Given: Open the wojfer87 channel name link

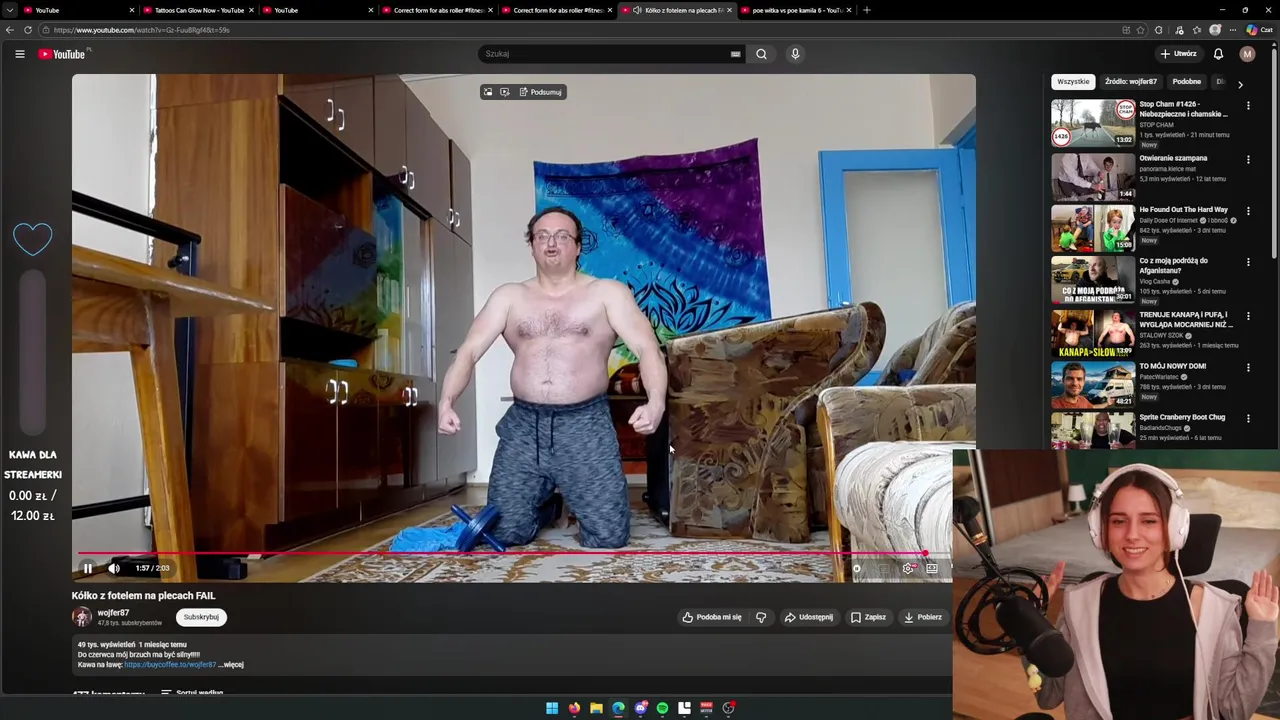Looking at the screenshot, I should pos(113,613).
